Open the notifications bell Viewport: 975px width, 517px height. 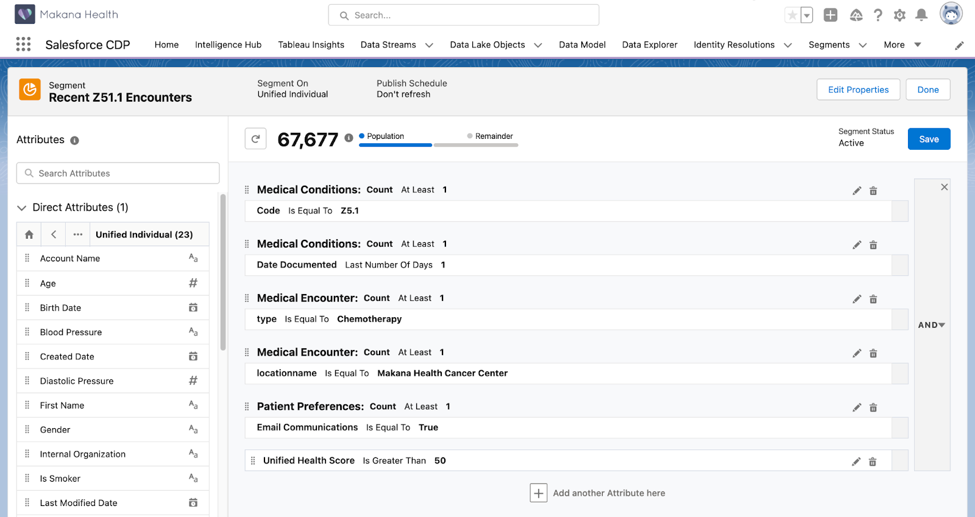[921, 15]
